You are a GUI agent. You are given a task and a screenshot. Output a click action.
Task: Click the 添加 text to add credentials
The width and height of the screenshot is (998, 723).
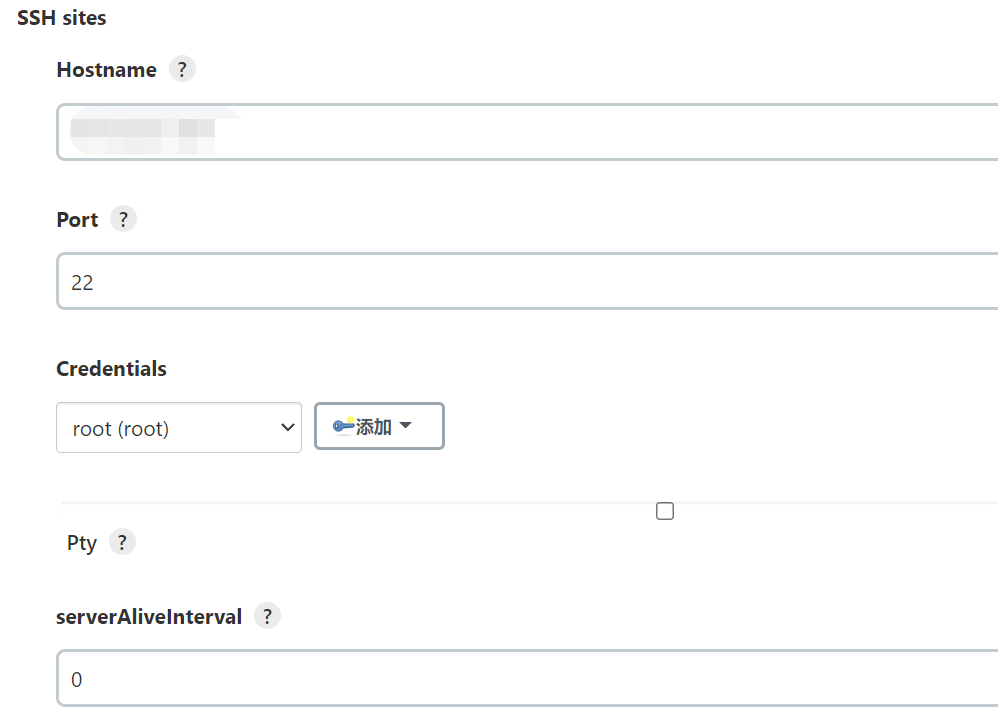(373, 426)
